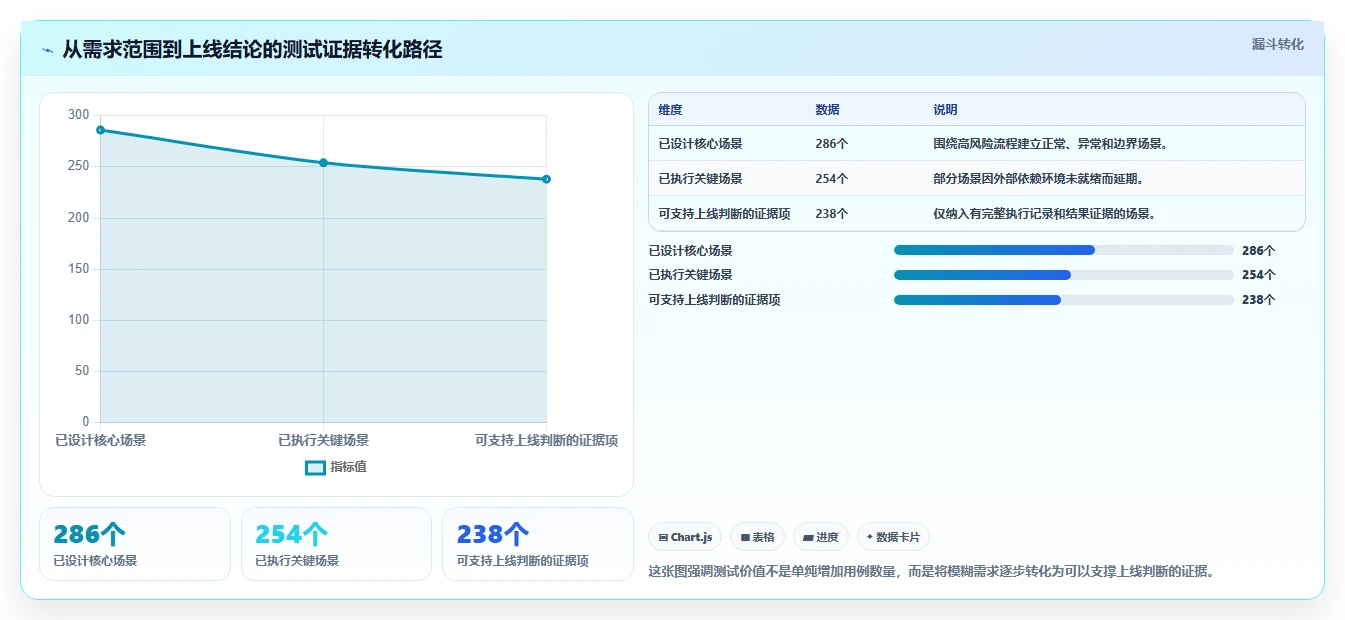Click table value 286个
This screenshot has width=1345, height=620.
pyautogui.click(x=832, y=144)
